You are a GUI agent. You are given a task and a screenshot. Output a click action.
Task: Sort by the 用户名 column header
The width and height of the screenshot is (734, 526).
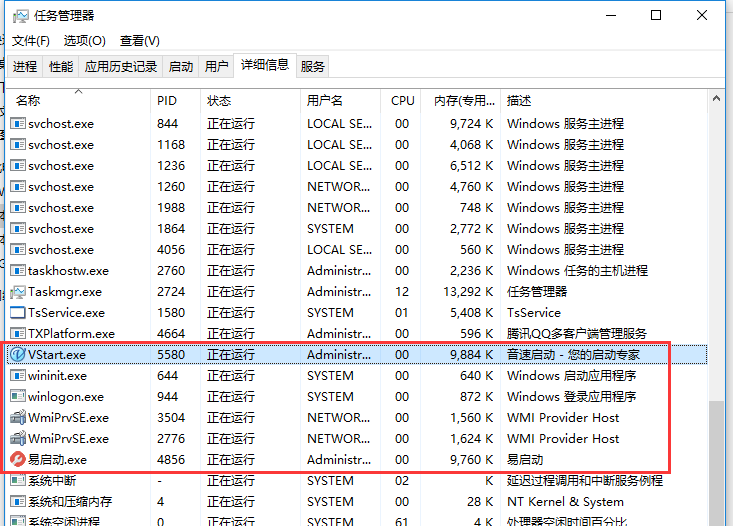click(340, 101)
